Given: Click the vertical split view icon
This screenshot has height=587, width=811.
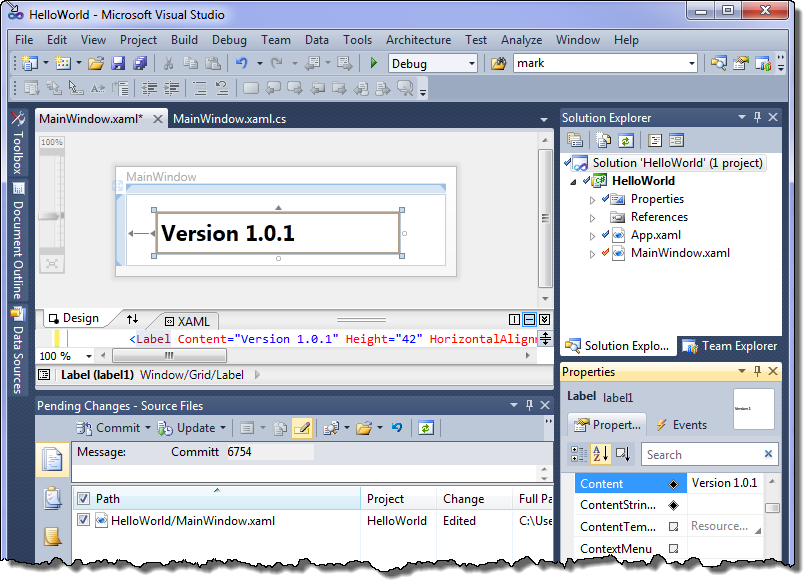Looking at the screenshot, I should click(514, 320).
